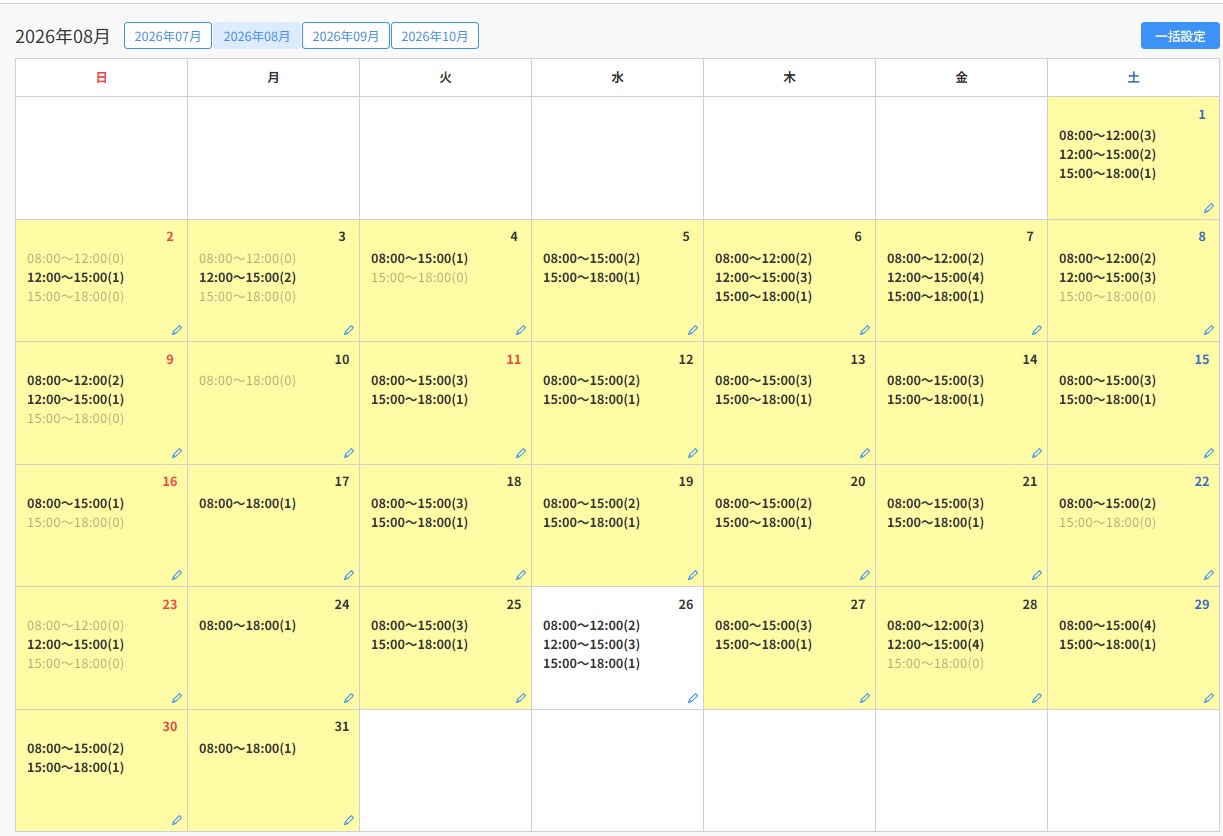Click the 一括設定 bulk settings button
This screenshot has width=1223, height=836.
tap(1180, 36)
